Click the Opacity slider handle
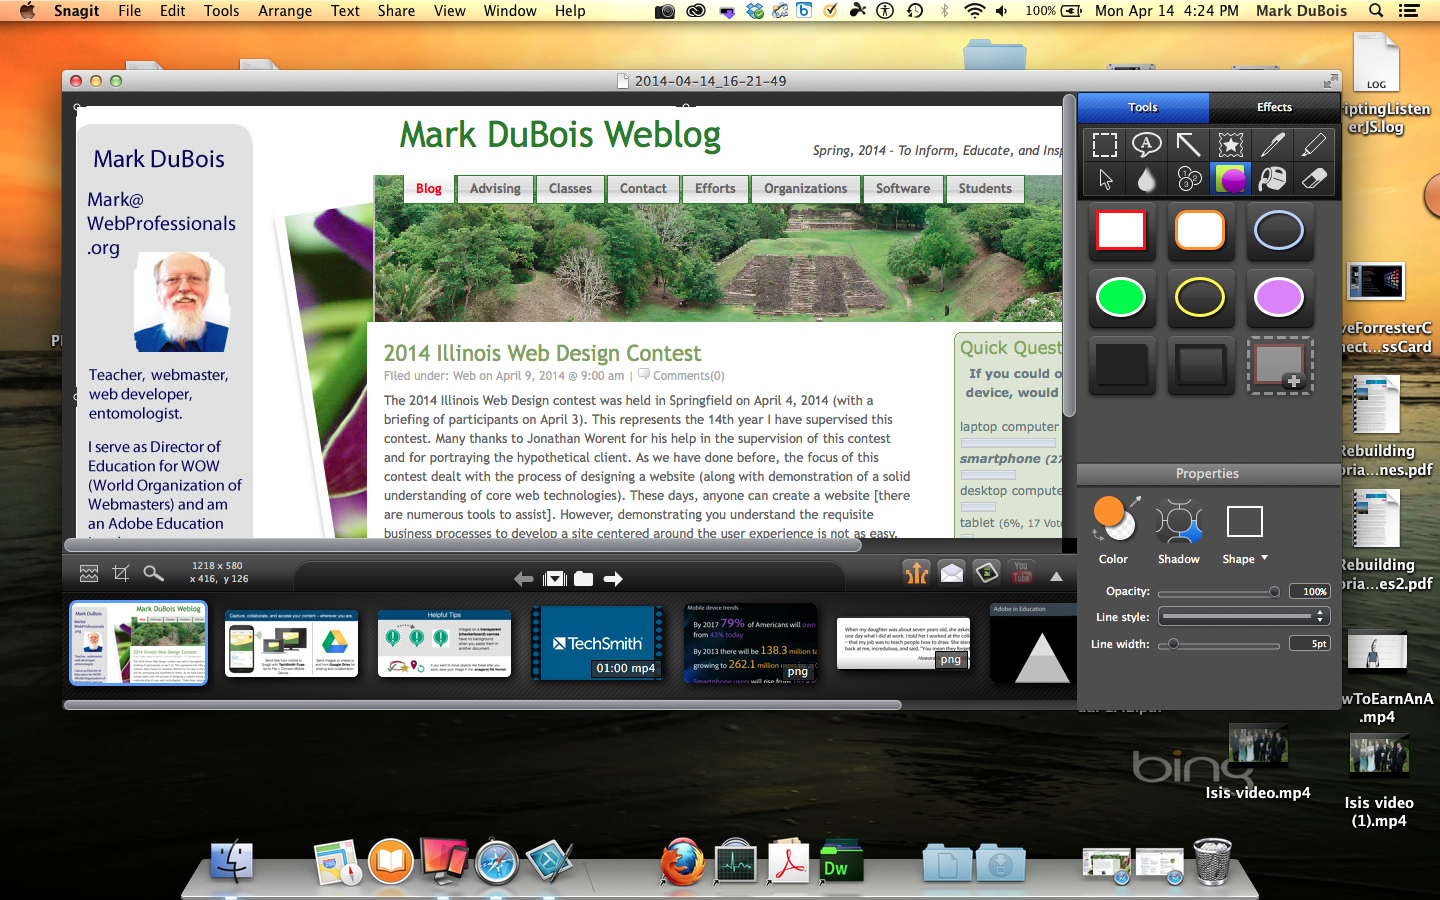 click(x=1274, y=592)
